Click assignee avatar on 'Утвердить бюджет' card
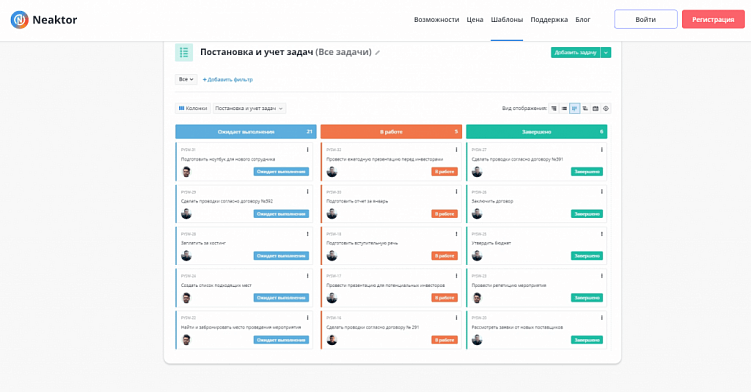 point(477,256)
